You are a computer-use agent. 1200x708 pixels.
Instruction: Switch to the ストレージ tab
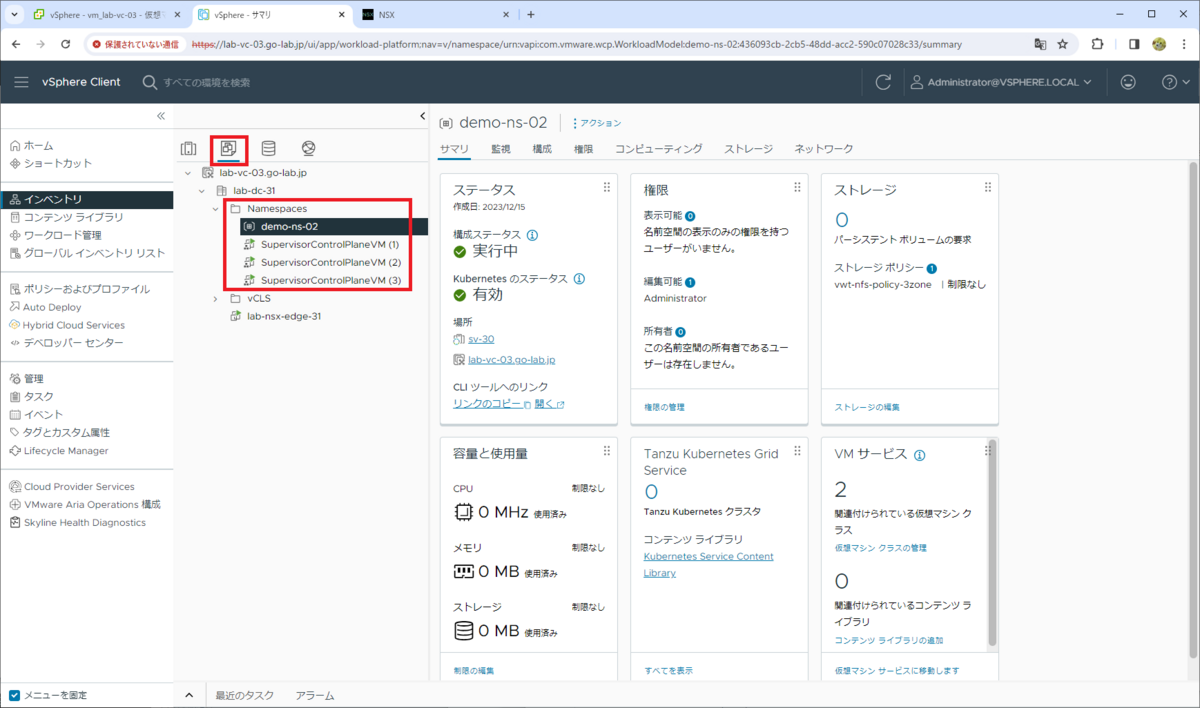tap(748, 149)
